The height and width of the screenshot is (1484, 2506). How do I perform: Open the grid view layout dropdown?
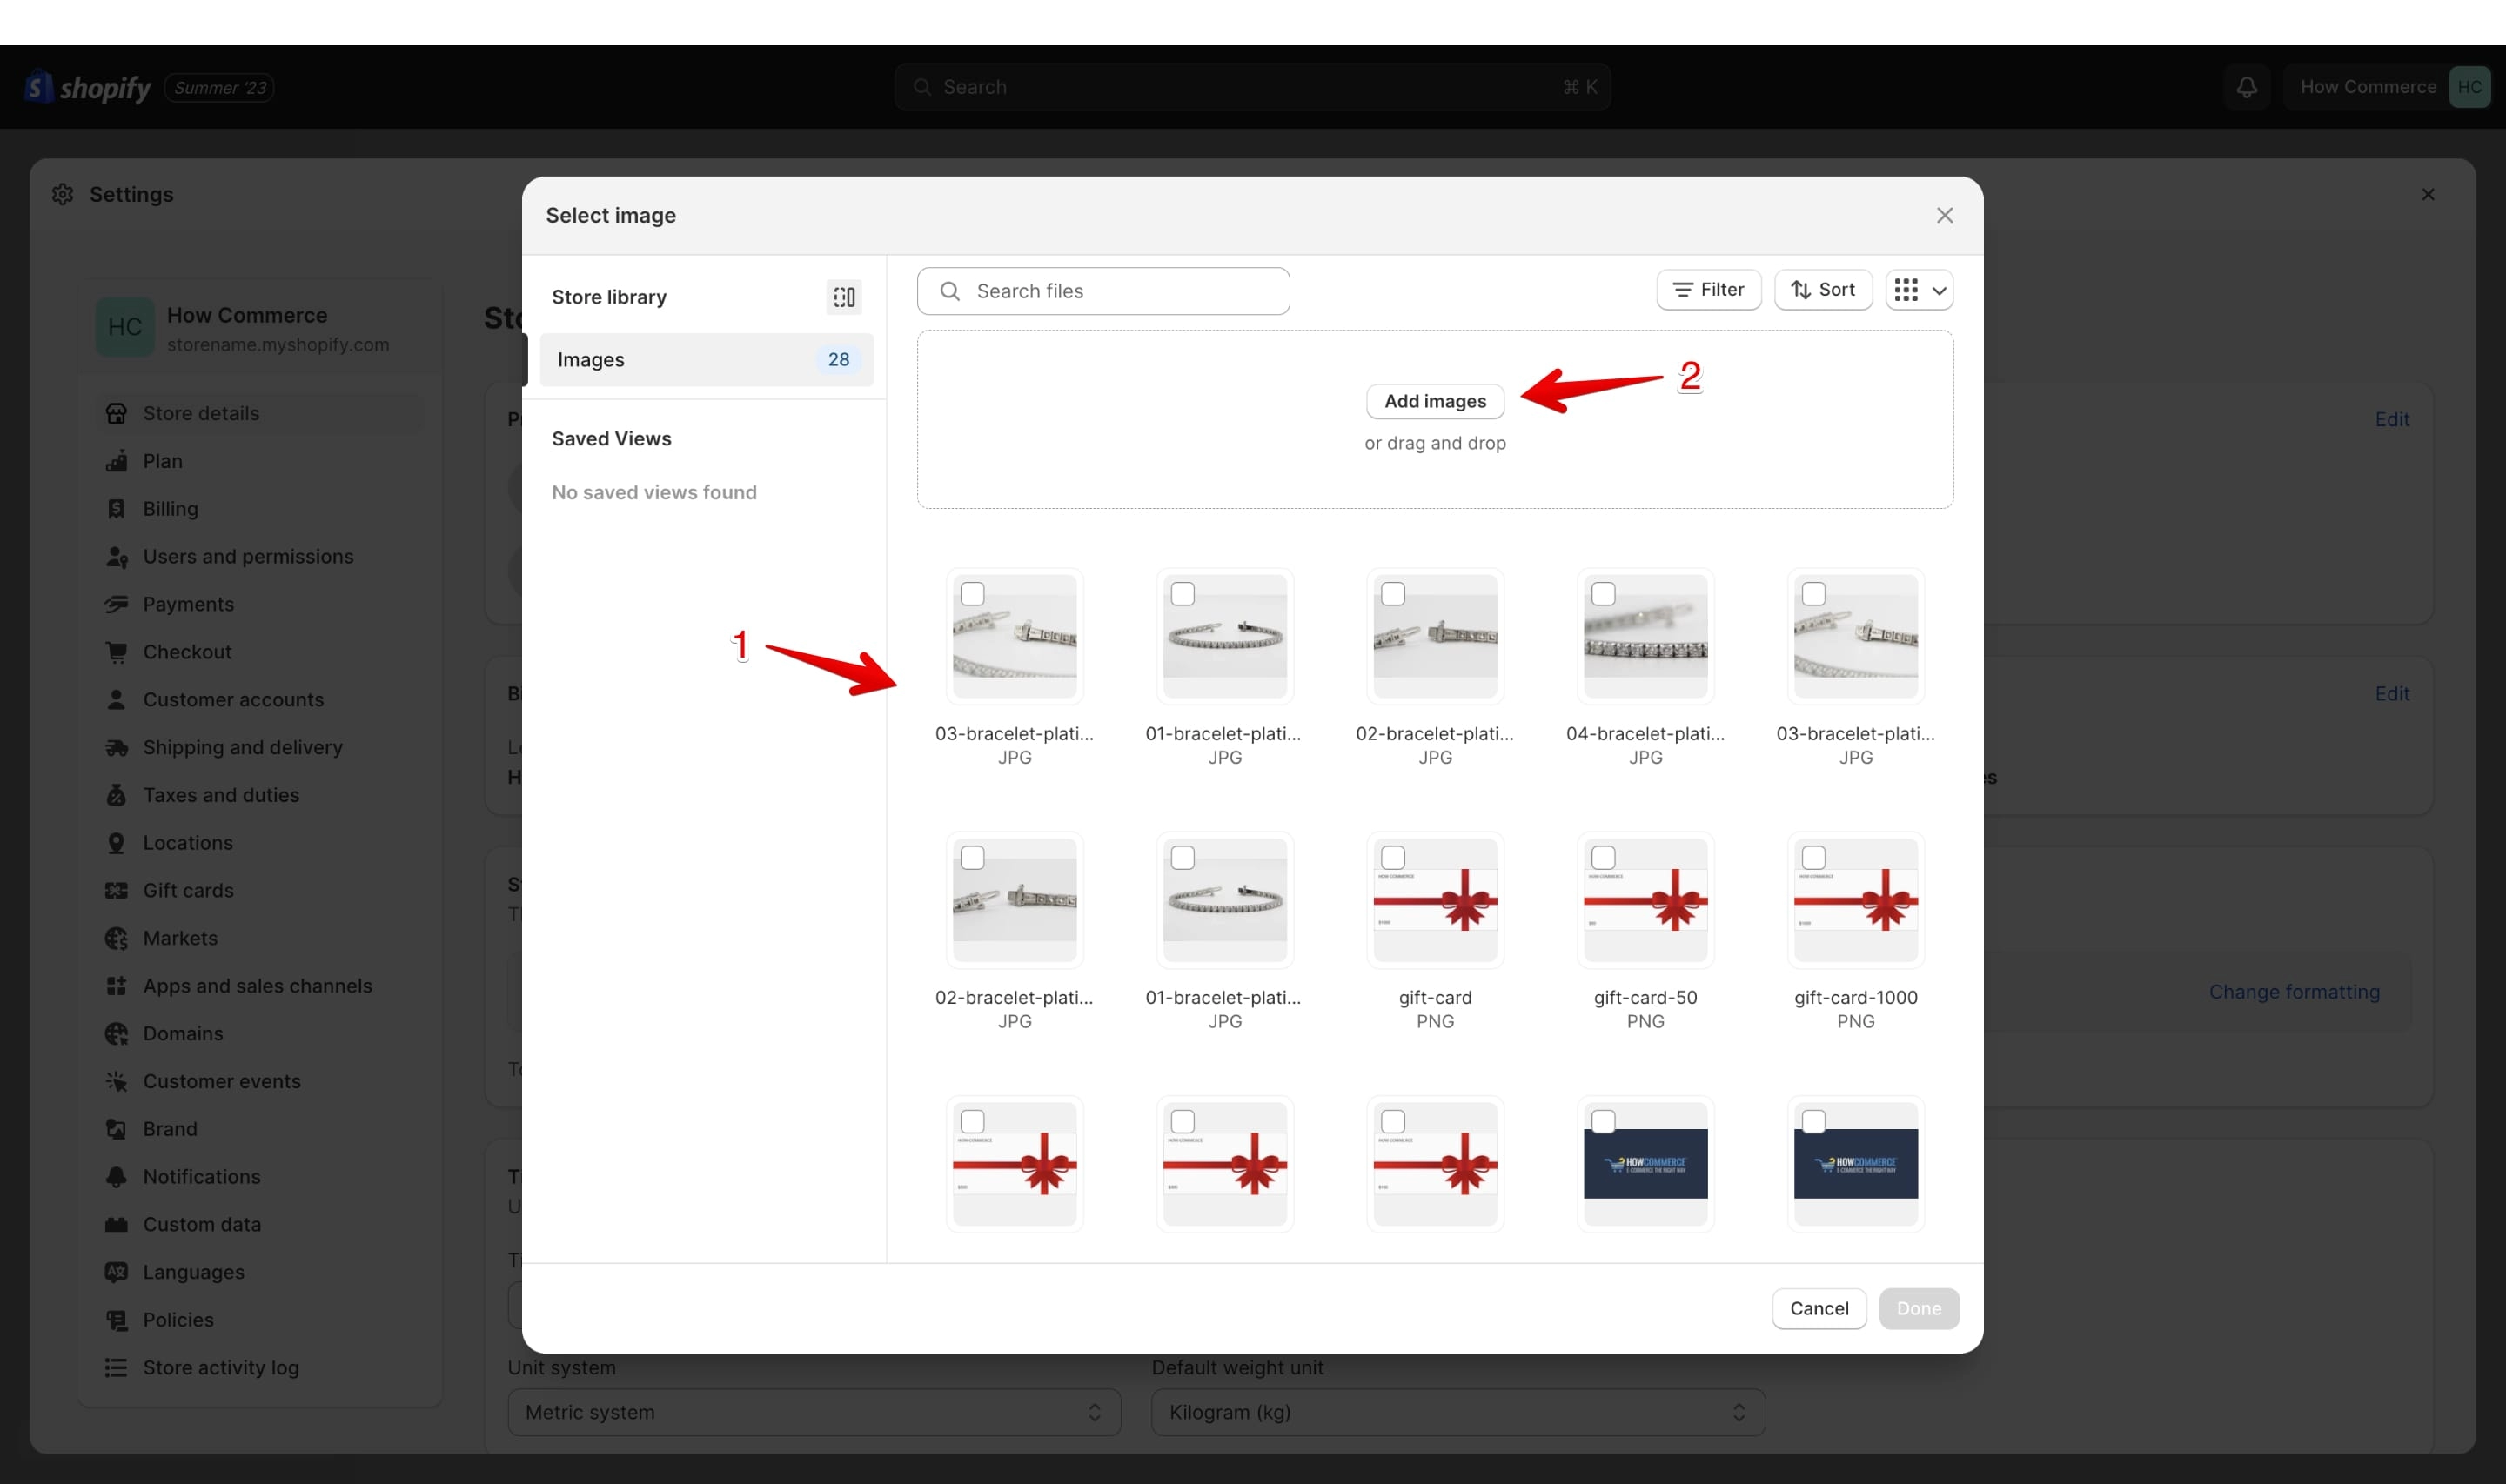(1919, 290)
